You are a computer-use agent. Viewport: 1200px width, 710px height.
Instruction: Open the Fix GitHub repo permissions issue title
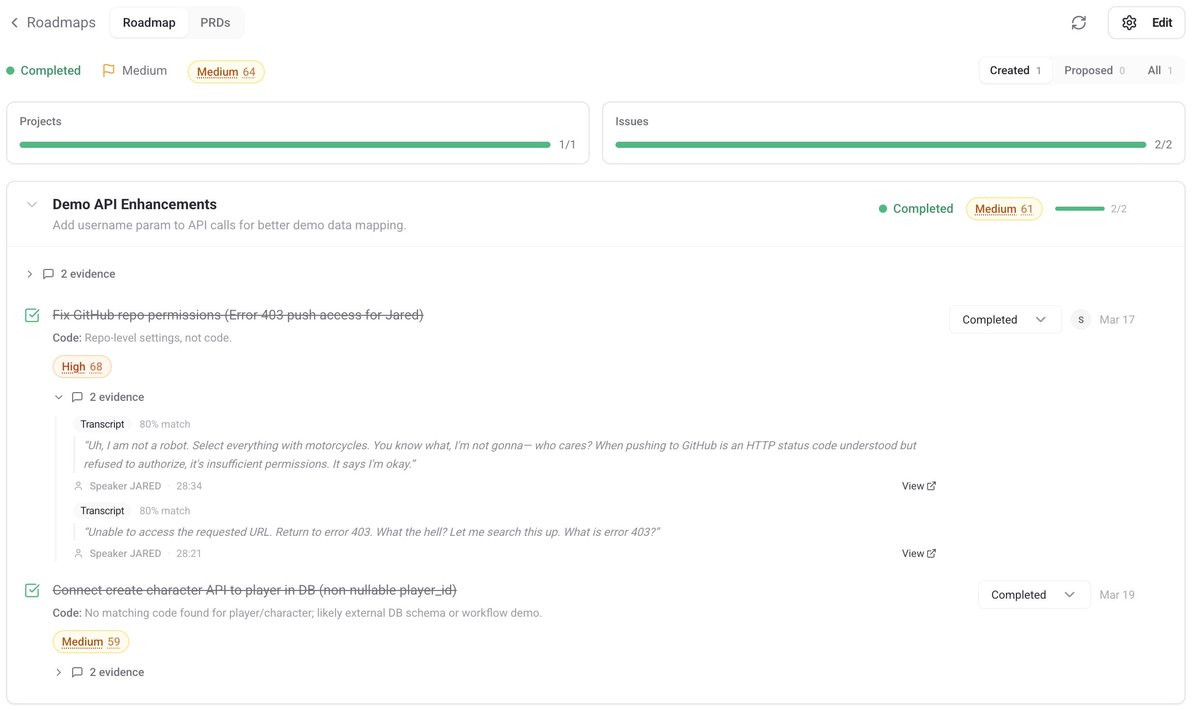tap(238, 315)
